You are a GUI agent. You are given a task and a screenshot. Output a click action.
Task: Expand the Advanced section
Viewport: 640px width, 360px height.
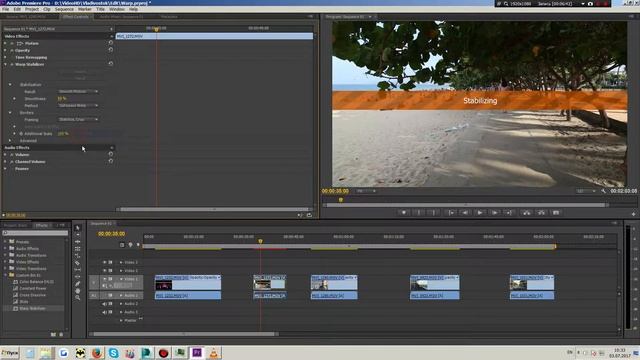[x=10, y=140]
